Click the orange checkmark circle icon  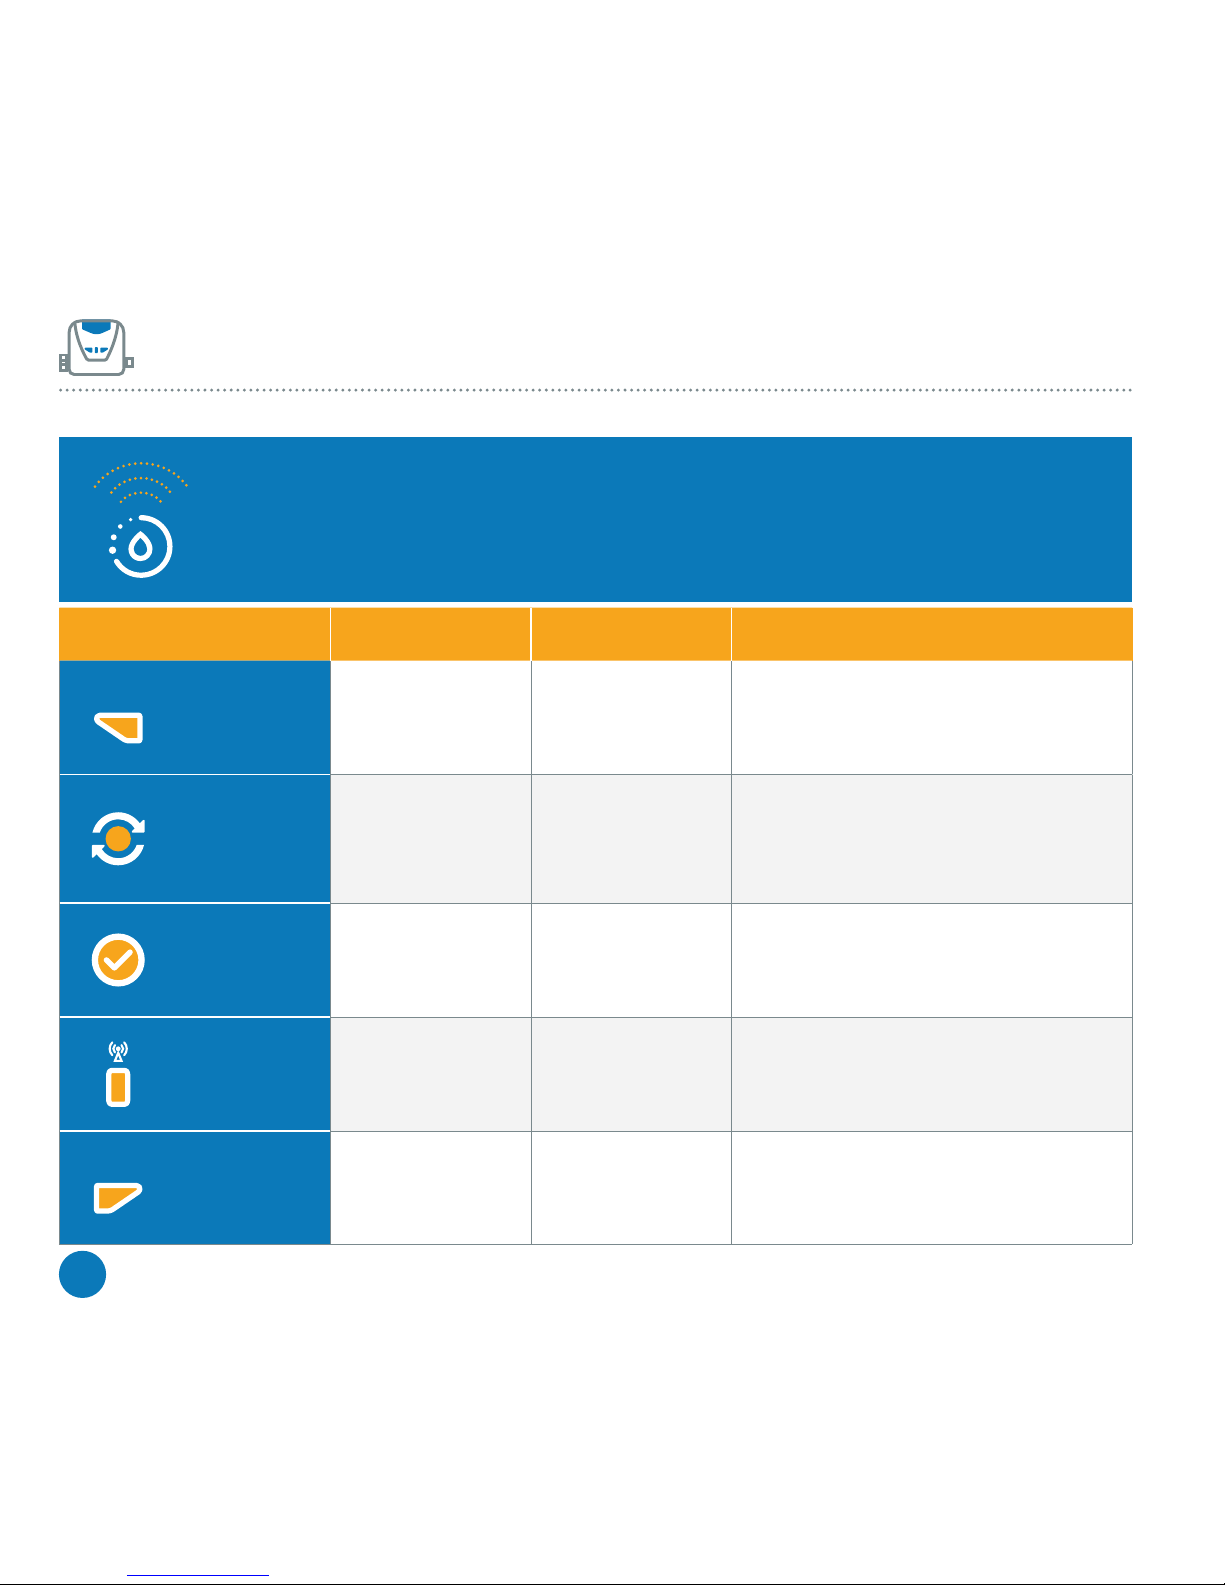(118, 960)
